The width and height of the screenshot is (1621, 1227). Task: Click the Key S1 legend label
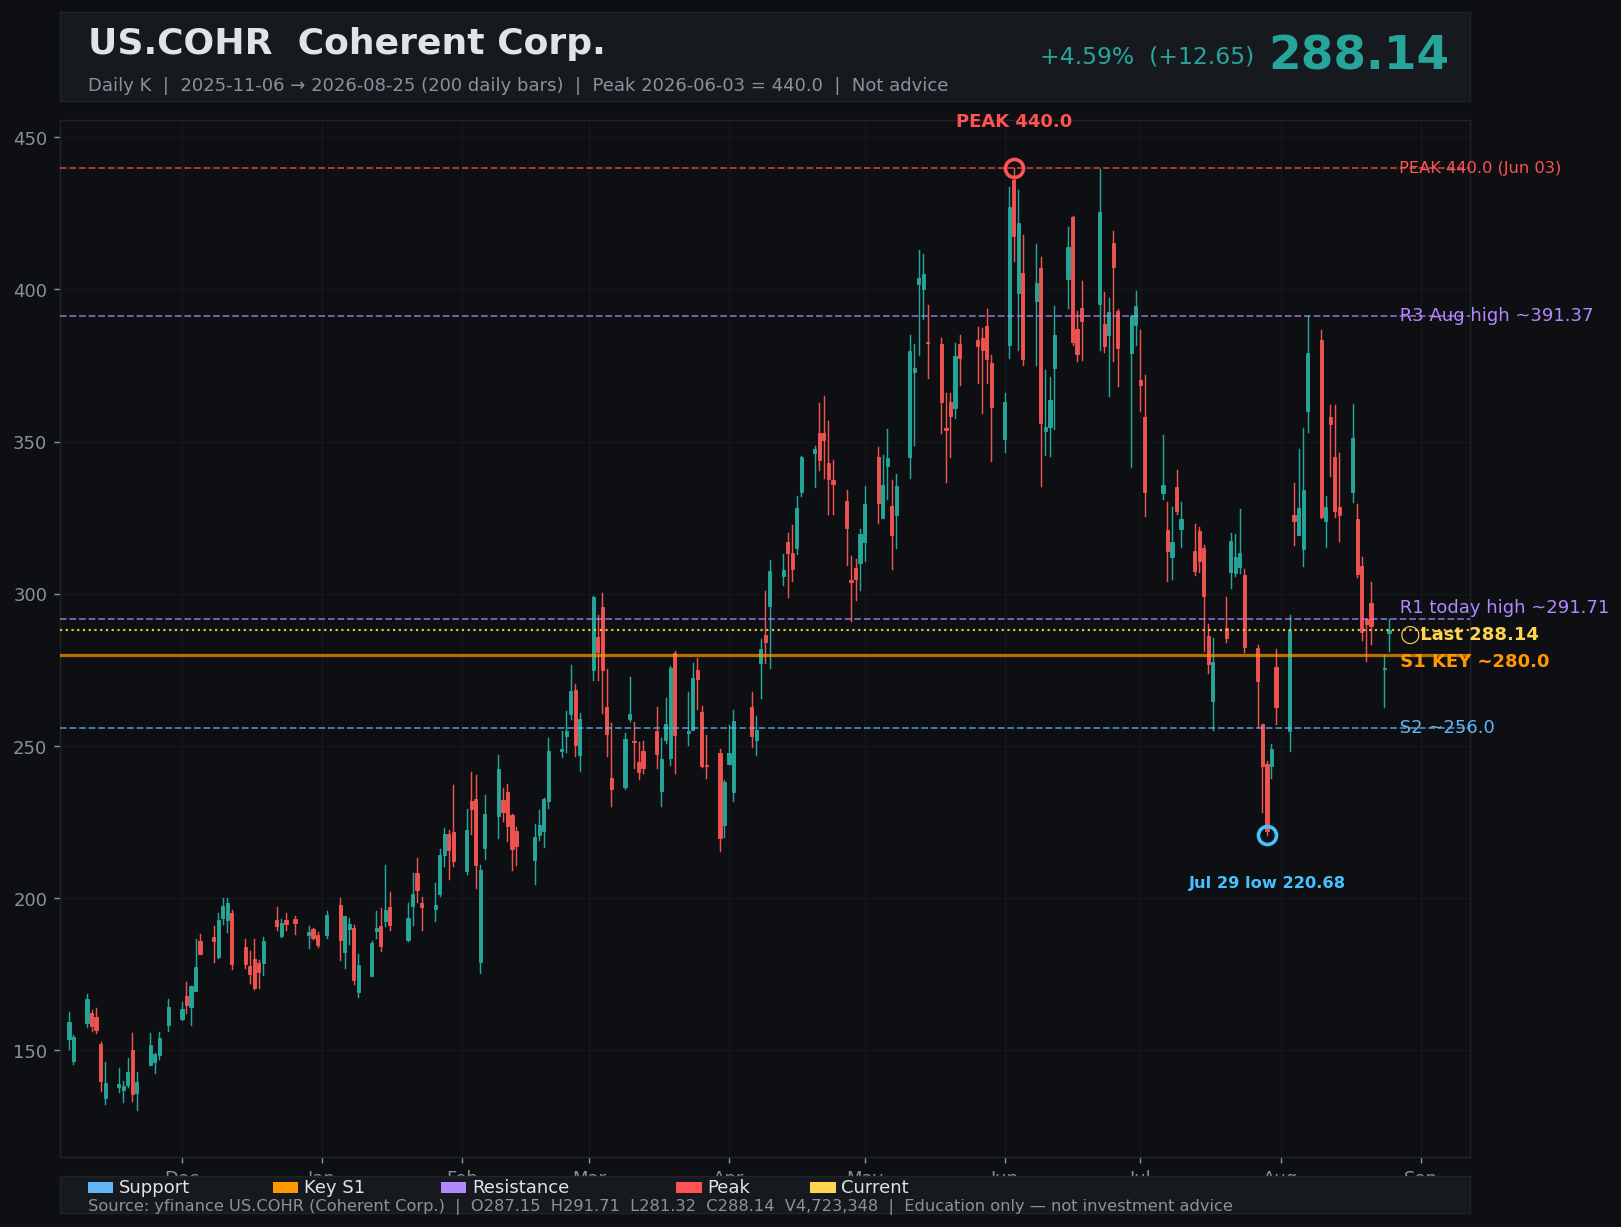[334, 1187]
